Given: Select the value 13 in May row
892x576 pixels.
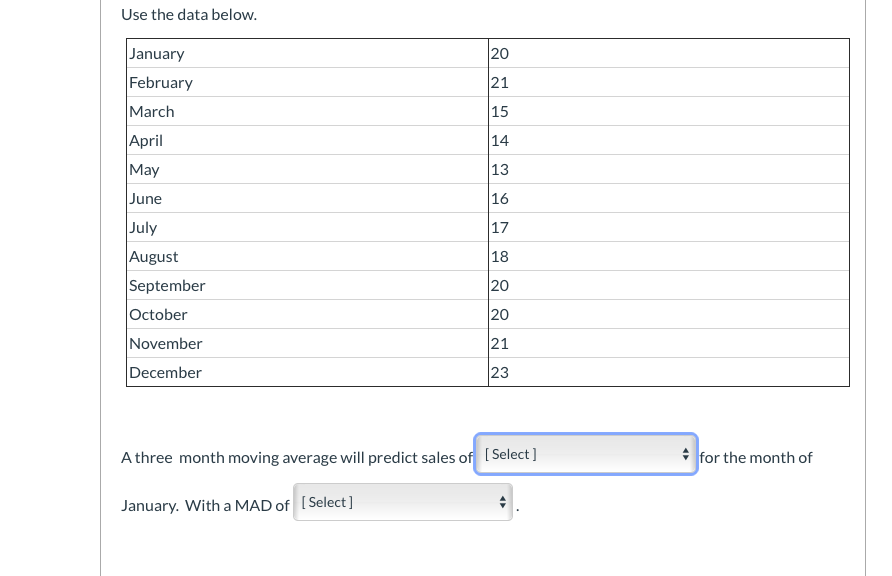Looking at the screenshot, I should pyautogui.click(x=500, y=170).
